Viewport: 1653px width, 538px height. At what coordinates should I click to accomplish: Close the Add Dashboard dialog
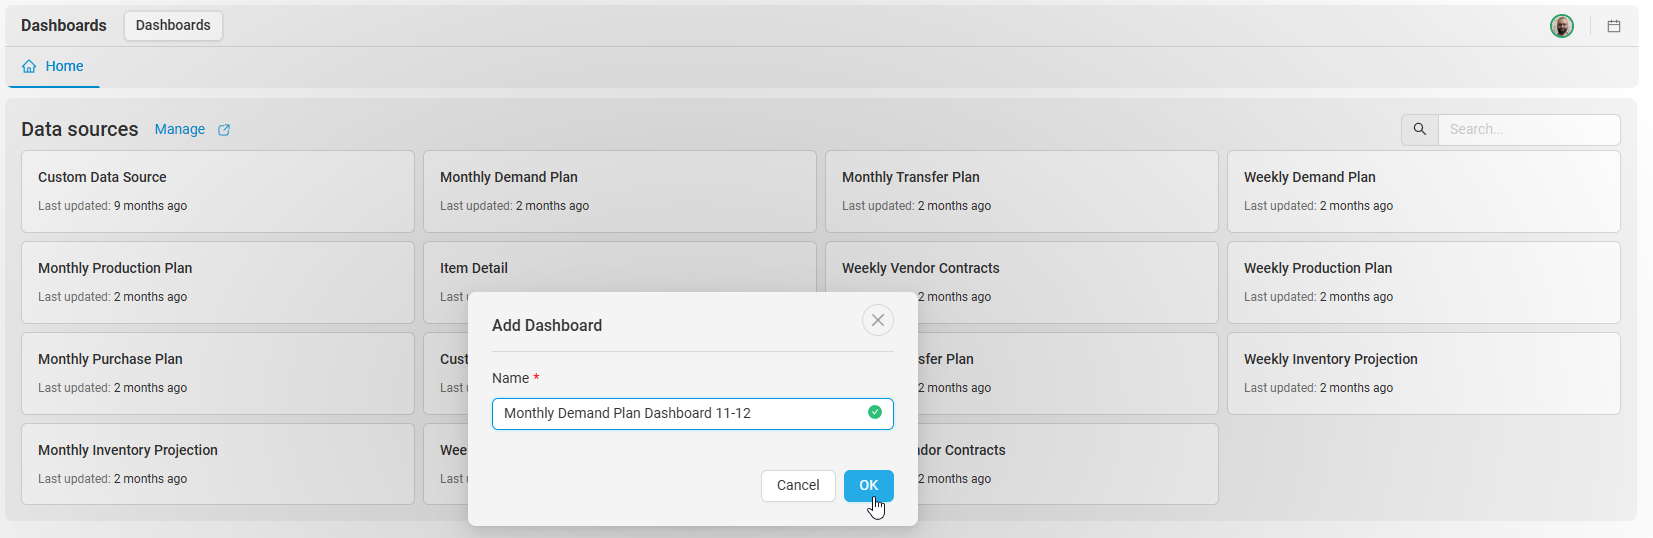coord(878,320)
